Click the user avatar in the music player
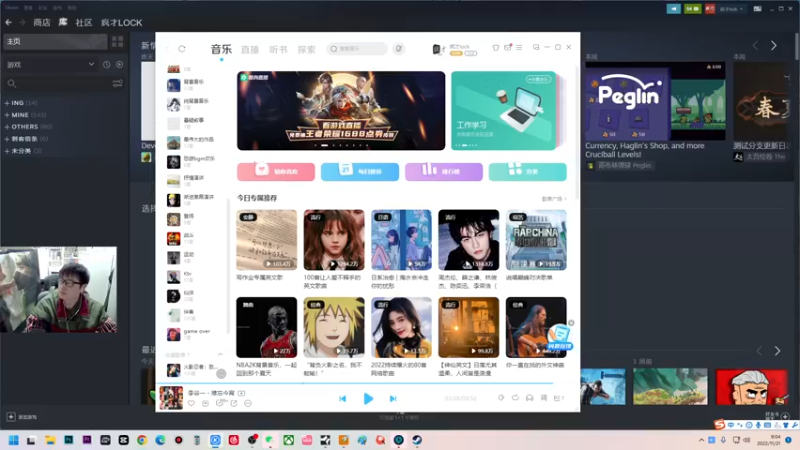This screenshot has height=450, width=800. 438,49
